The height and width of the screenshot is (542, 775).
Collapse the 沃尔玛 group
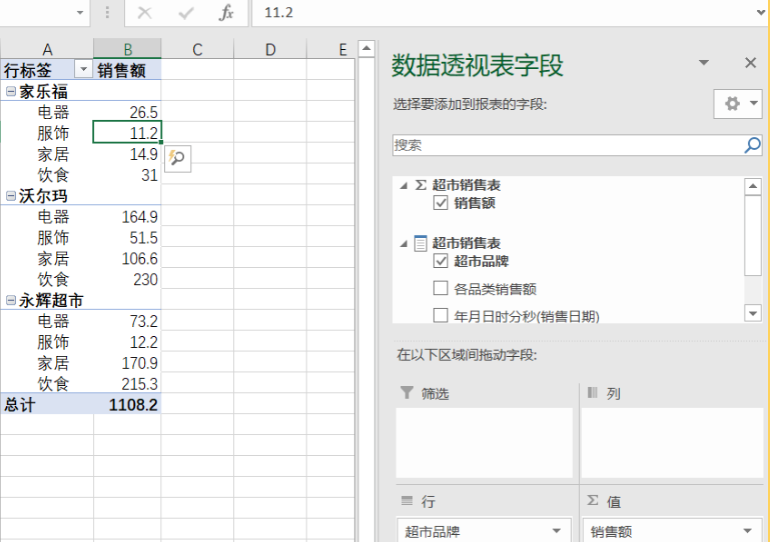(x=11, y=196)
